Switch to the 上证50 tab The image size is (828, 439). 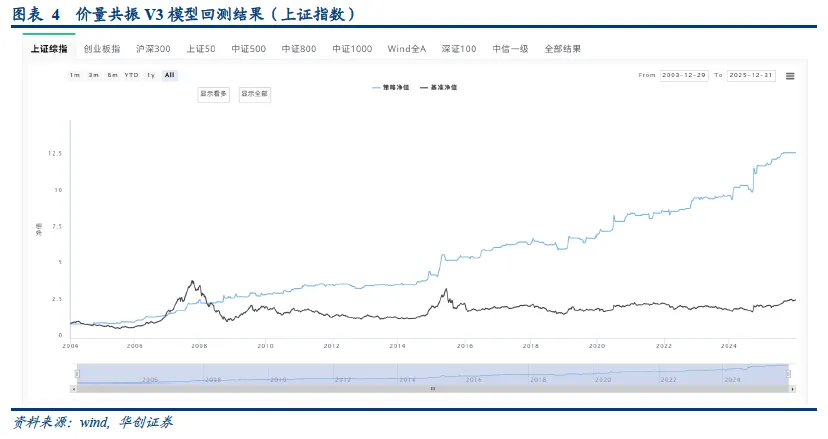pos(201,49)
